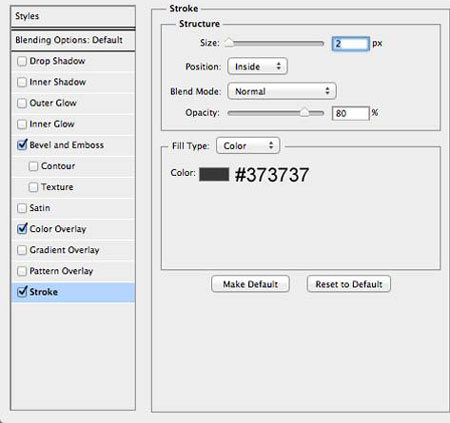
Task: Select the Color Overlay row label
Action: click(58, 229)
